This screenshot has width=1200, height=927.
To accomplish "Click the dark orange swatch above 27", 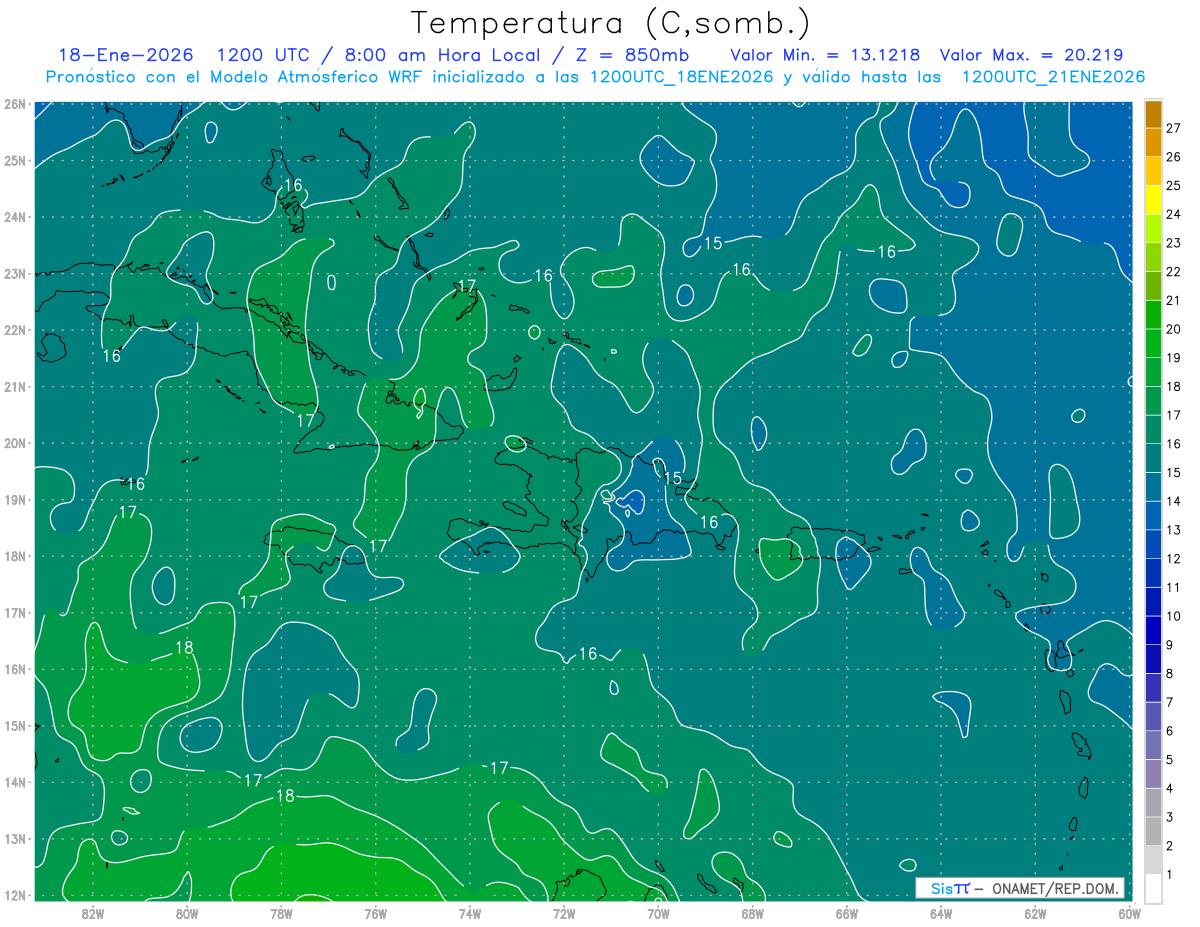I will [x=1153, y=114].
